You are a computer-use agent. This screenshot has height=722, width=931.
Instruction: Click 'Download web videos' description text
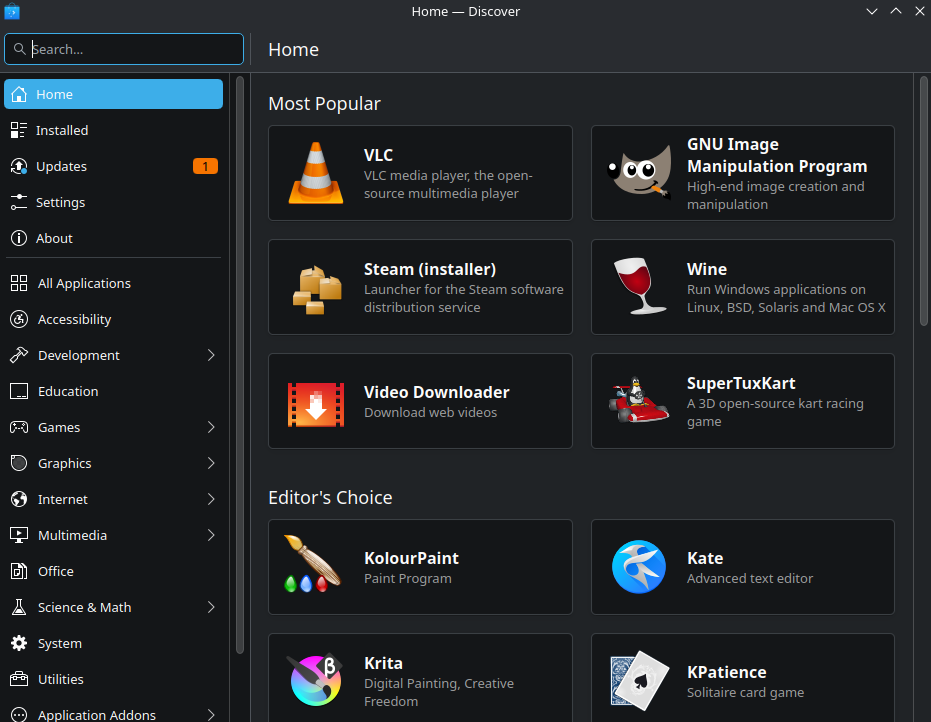(430, 412)
